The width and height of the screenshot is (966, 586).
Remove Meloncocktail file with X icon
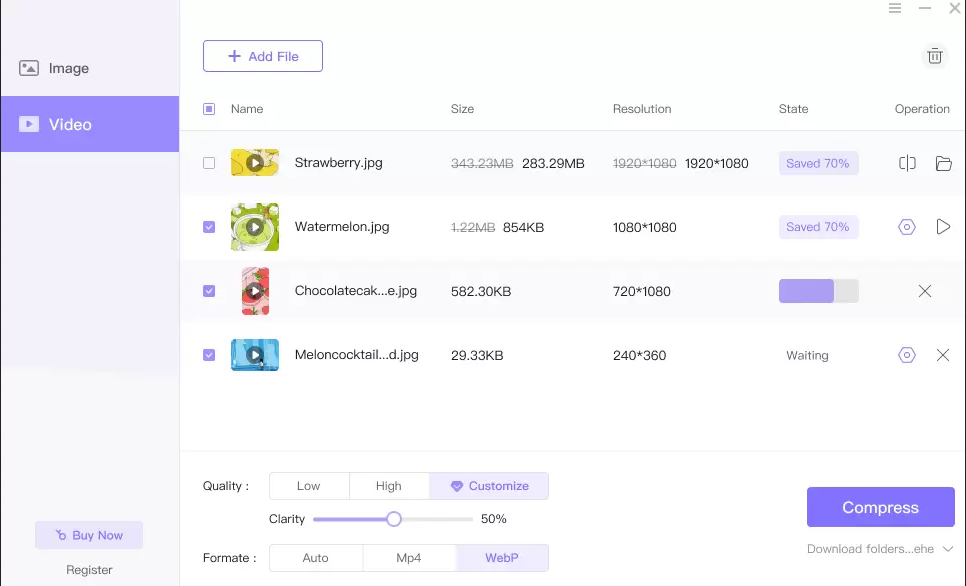943,355
